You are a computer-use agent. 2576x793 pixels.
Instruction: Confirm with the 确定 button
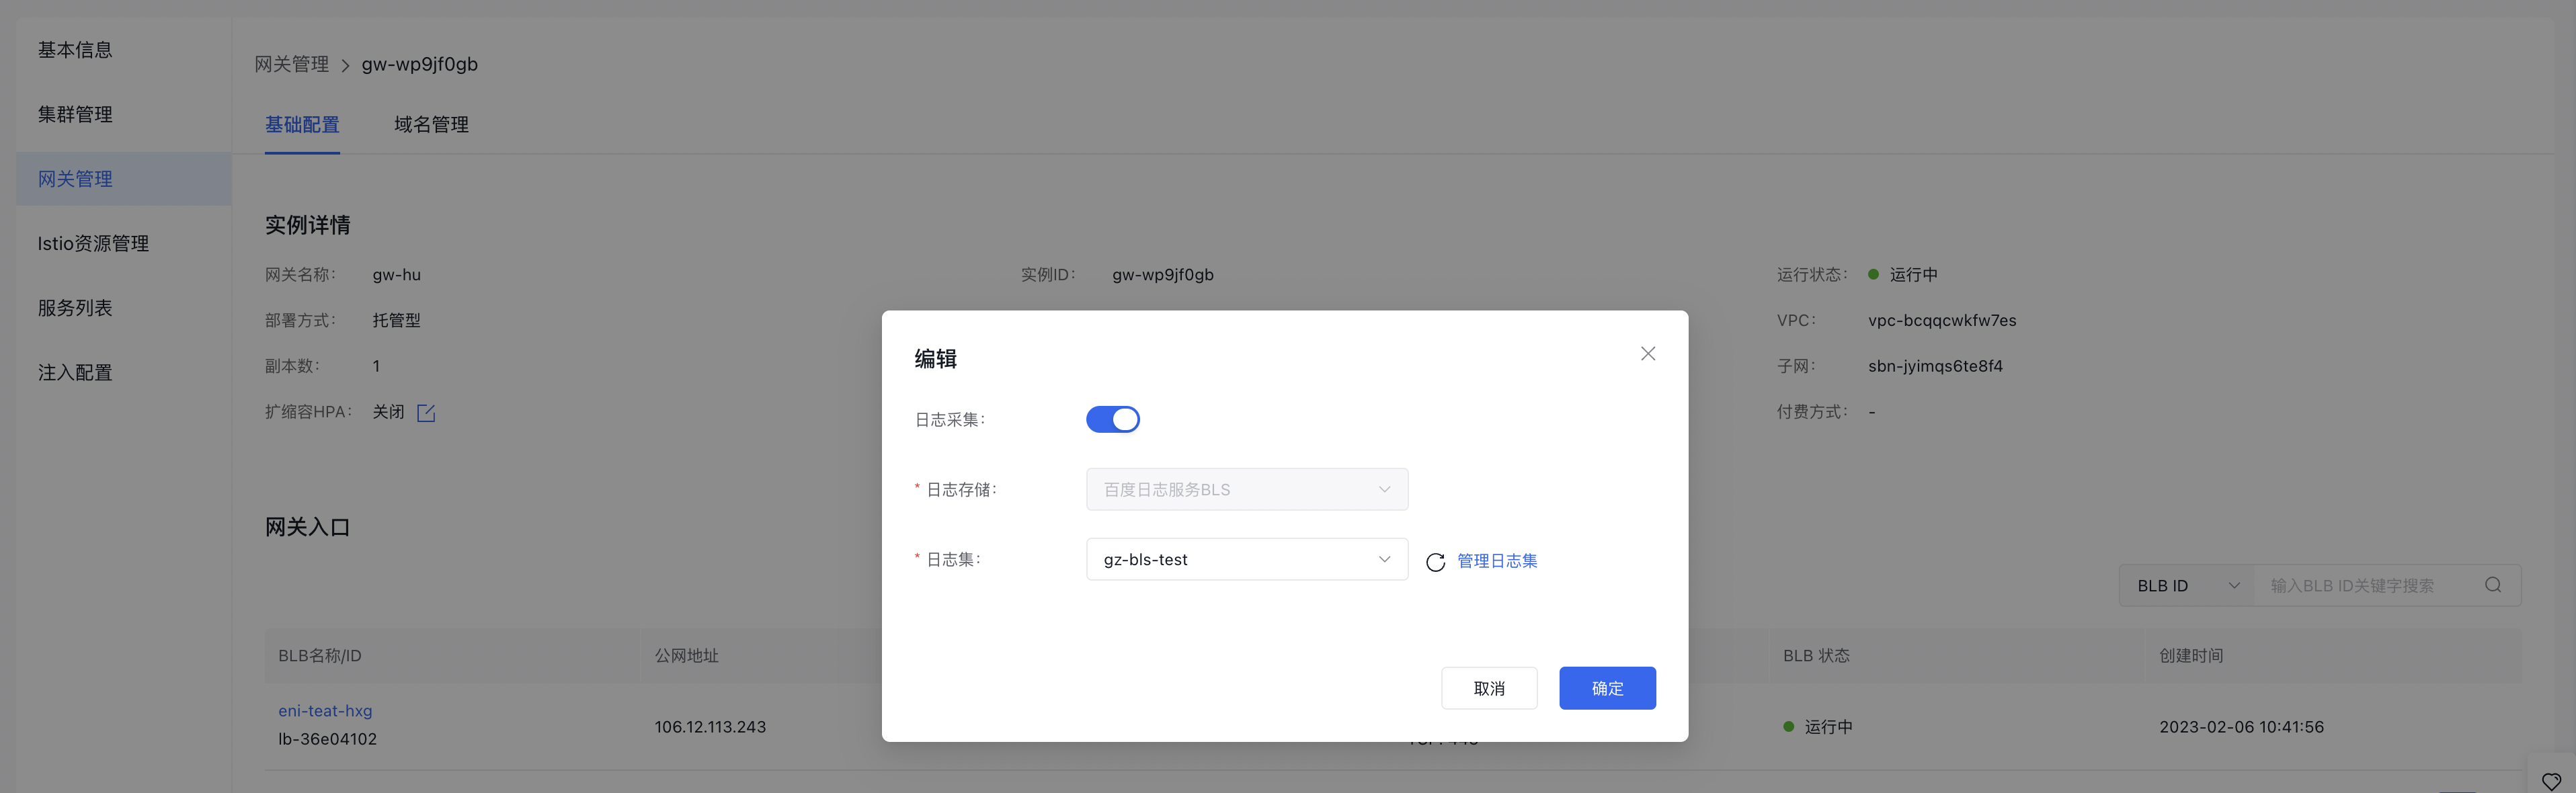click(1607, 688)
